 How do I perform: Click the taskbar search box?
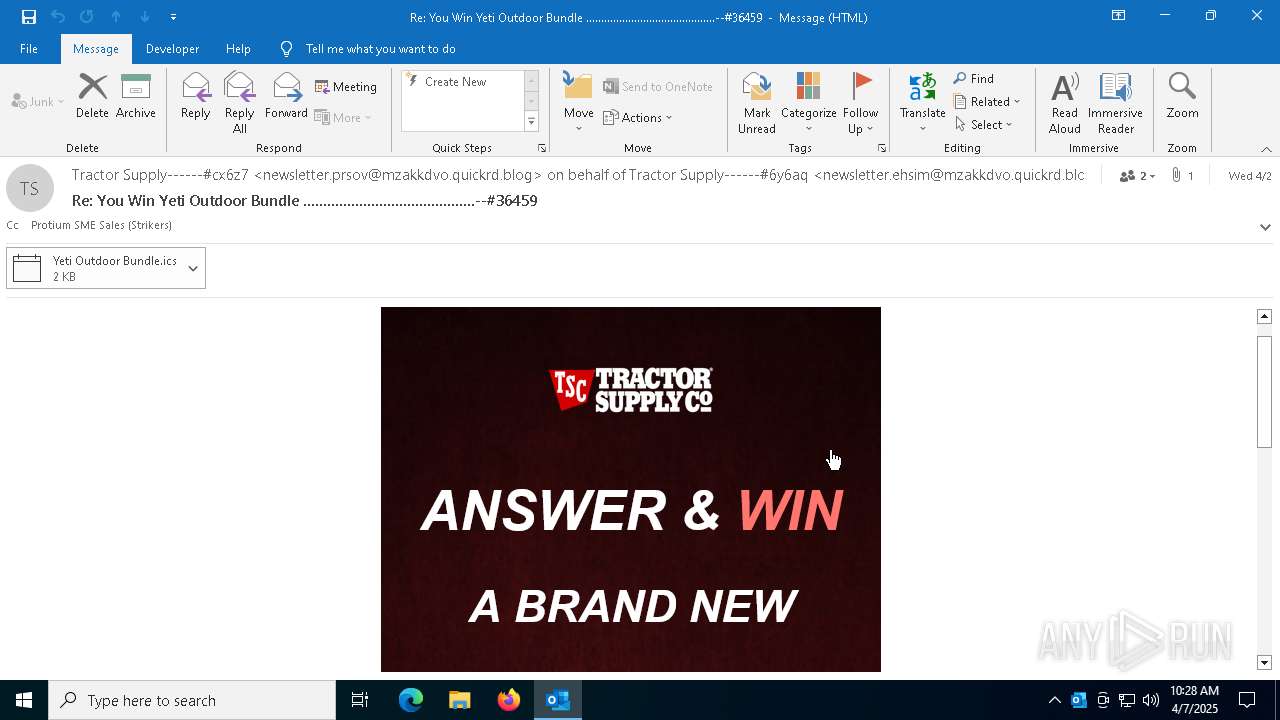coord(192,700)
